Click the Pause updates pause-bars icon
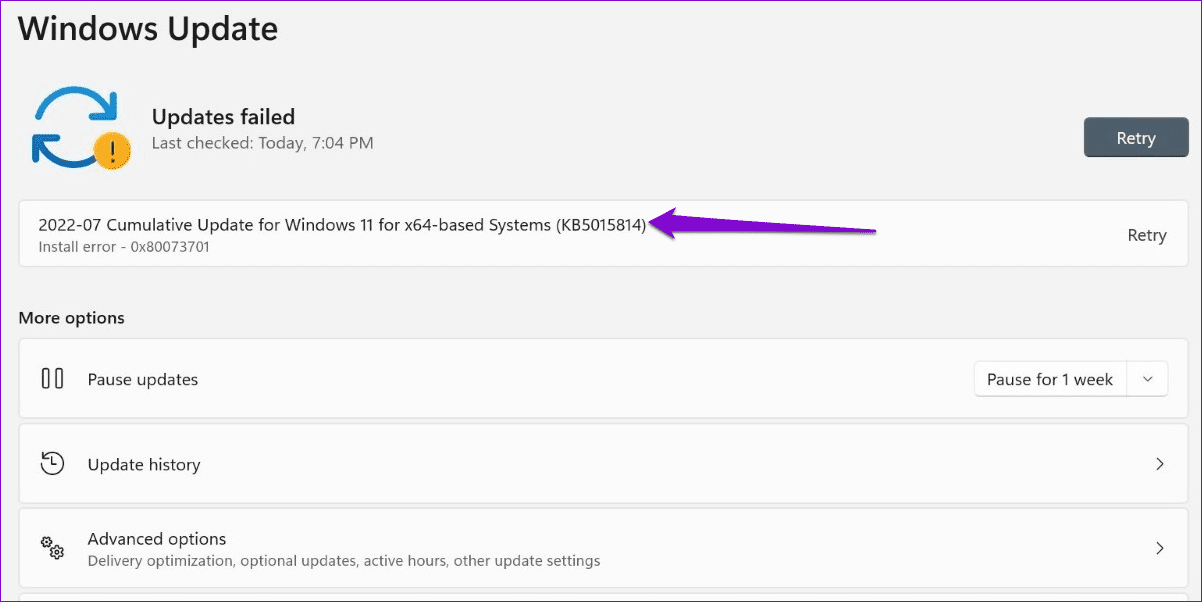The width and height of the screenshot is (1202, 602). tap(52, 379)
